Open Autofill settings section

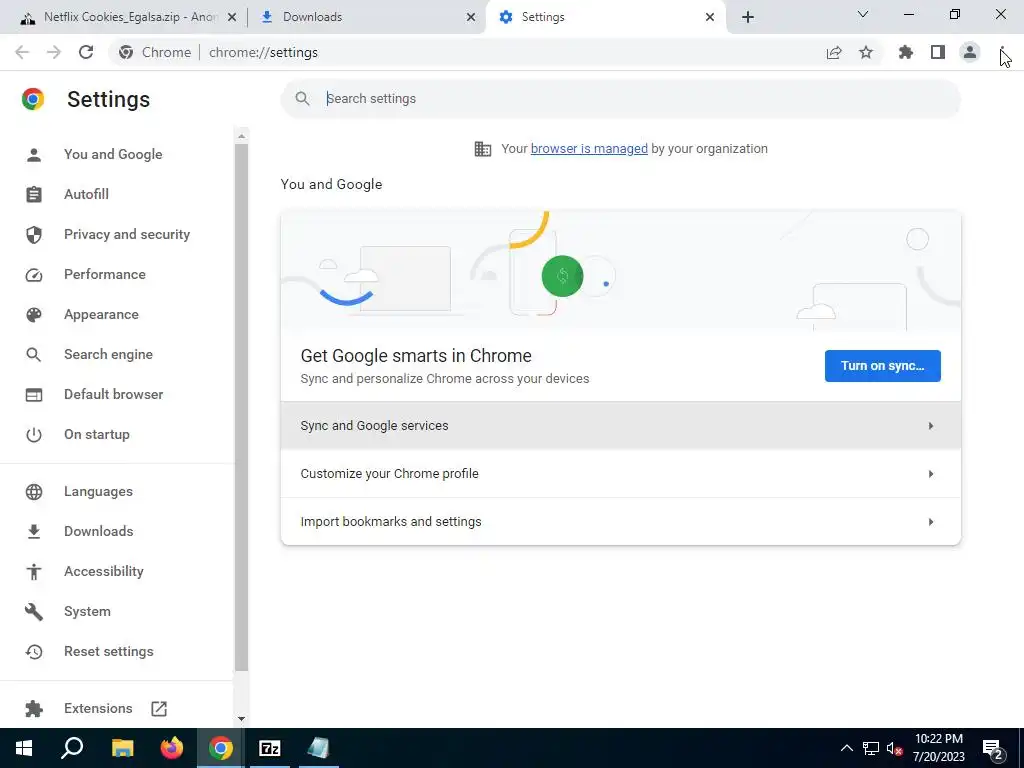tap(86, 195)
